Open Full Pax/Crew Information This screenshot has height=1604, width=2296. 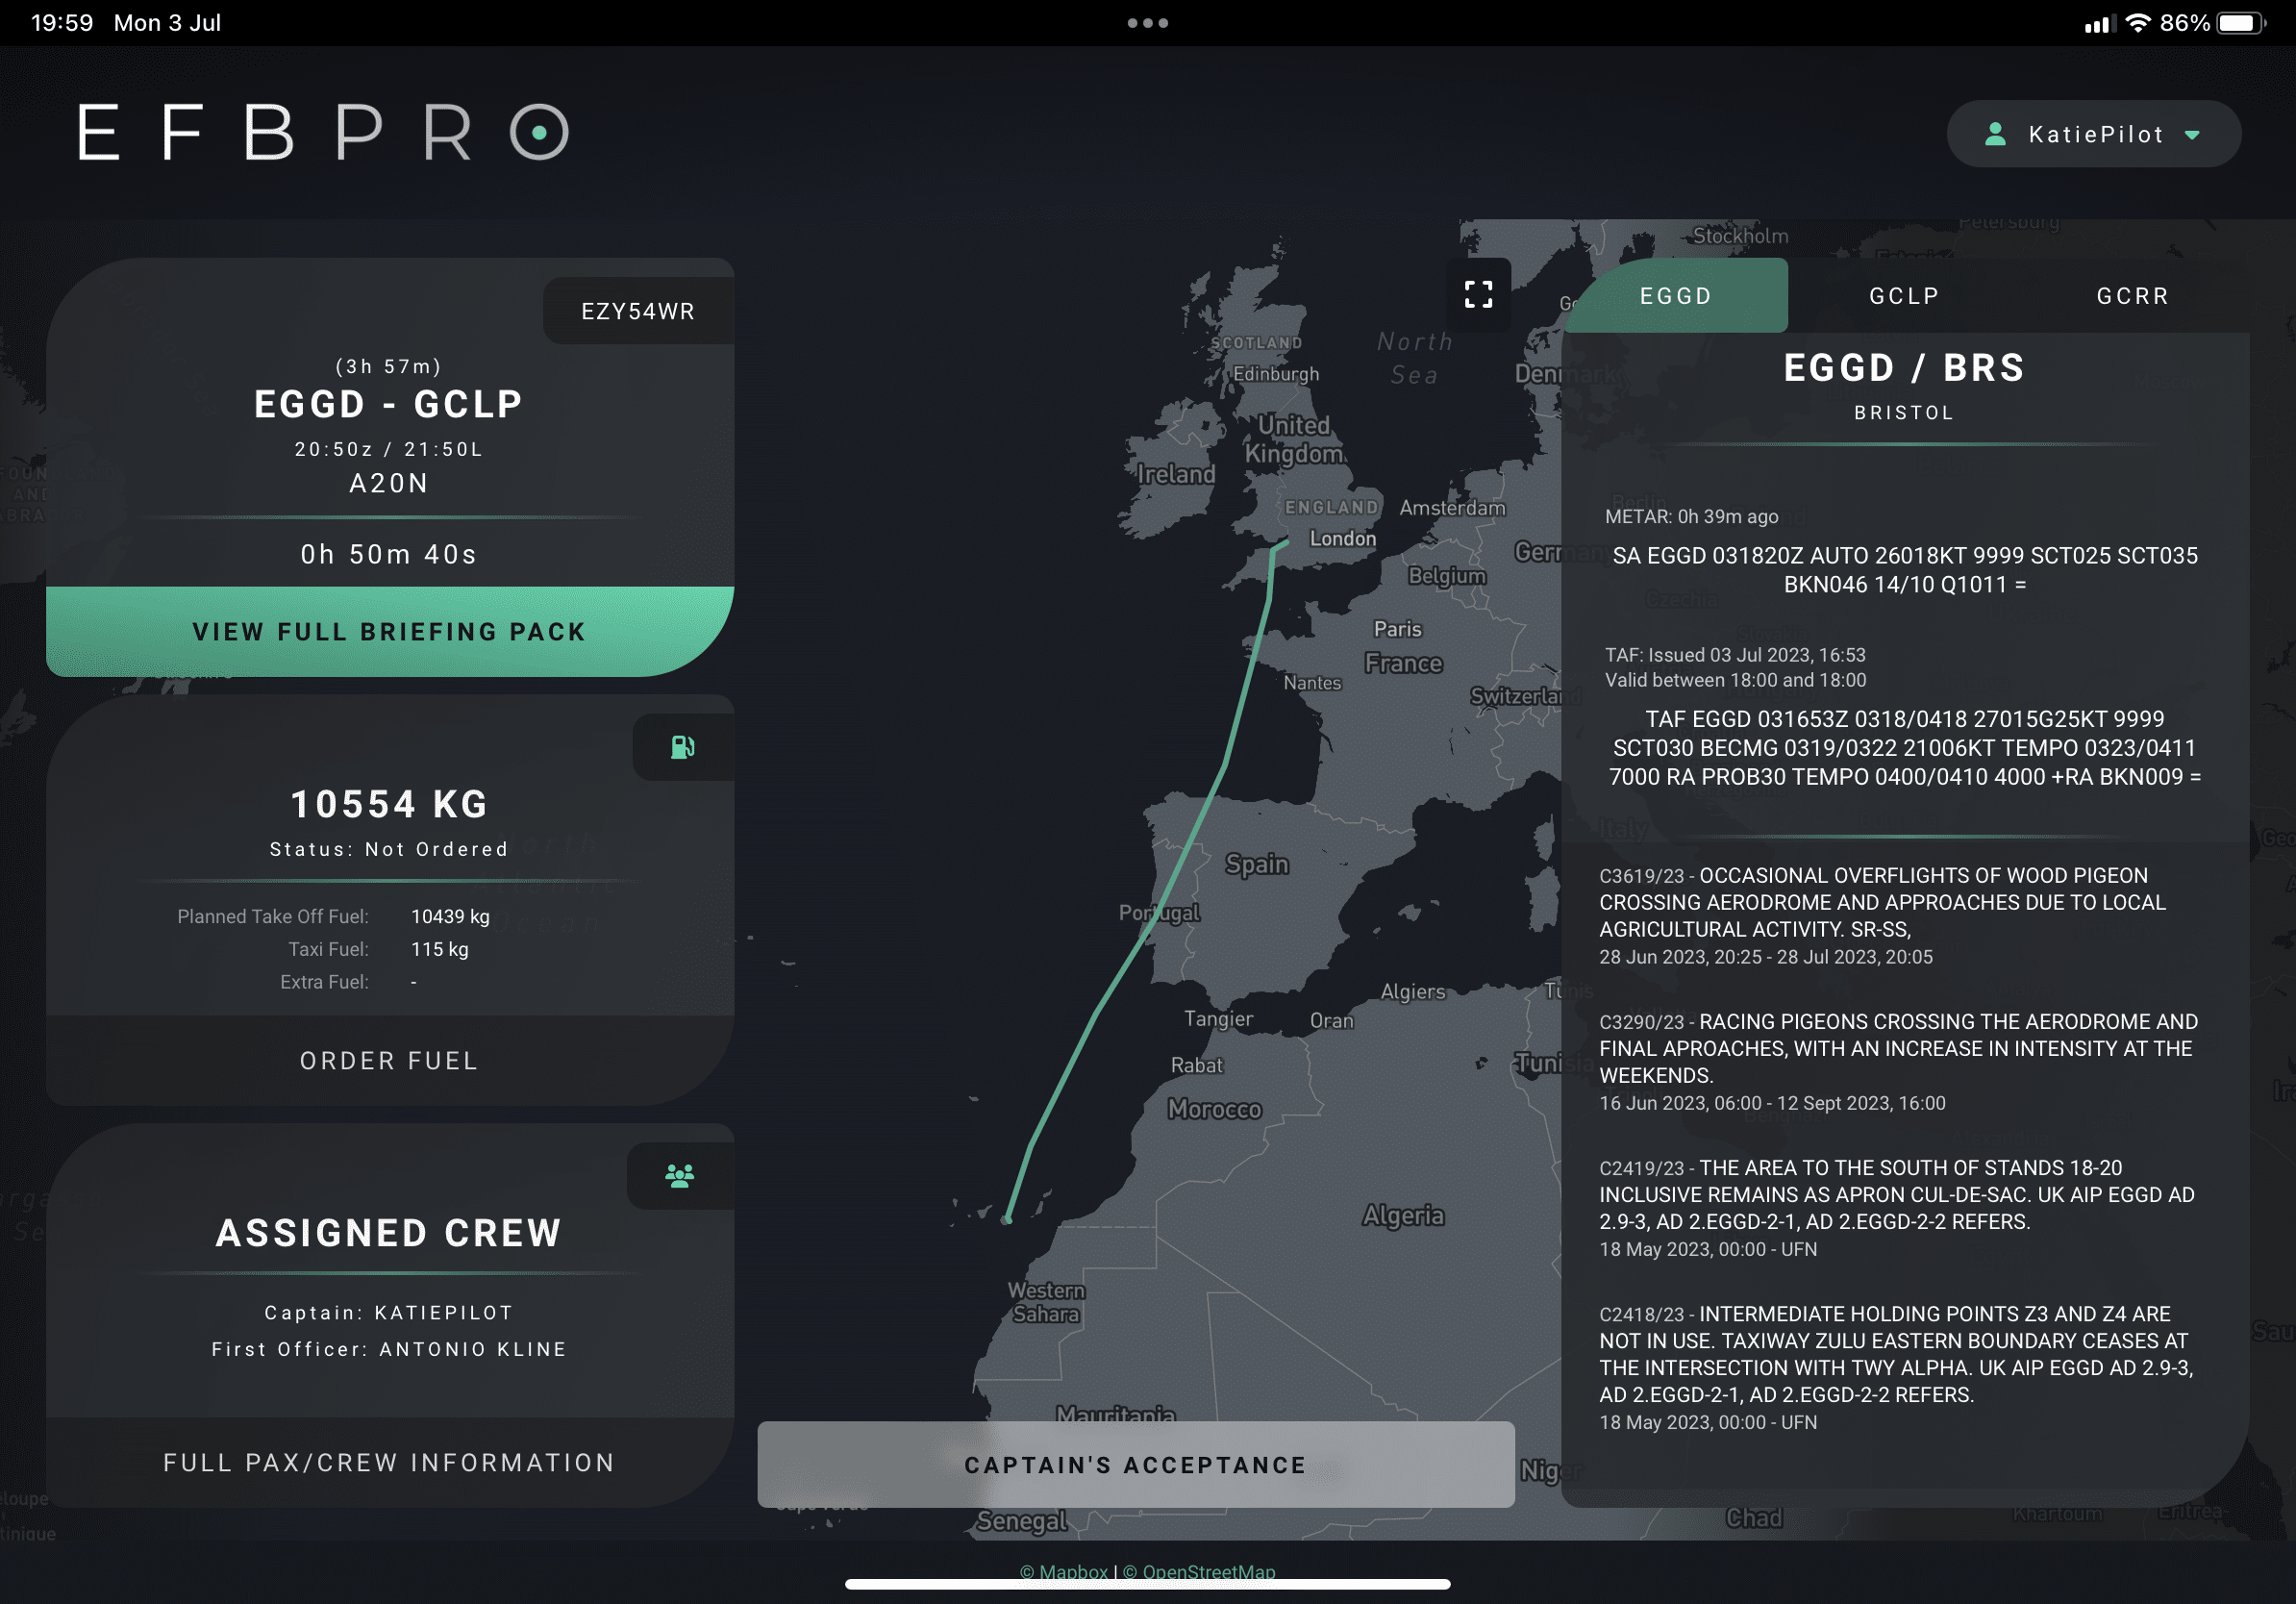click(389, 1463)
